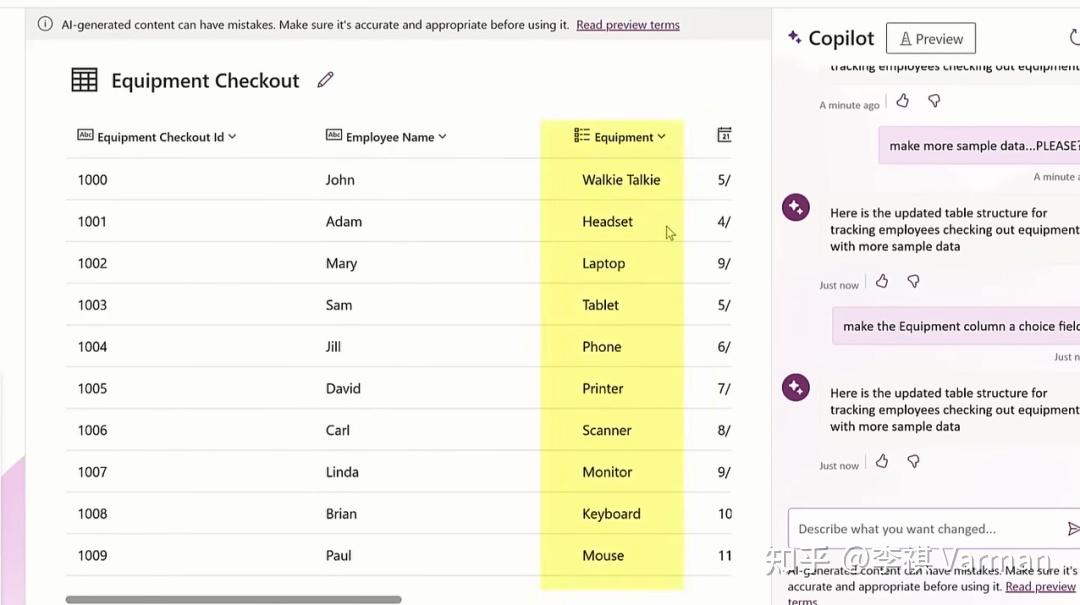The image size is (1080, 605).
Task: Click the refresh icon in the Copilot panel
Action: click(1075, 37)
